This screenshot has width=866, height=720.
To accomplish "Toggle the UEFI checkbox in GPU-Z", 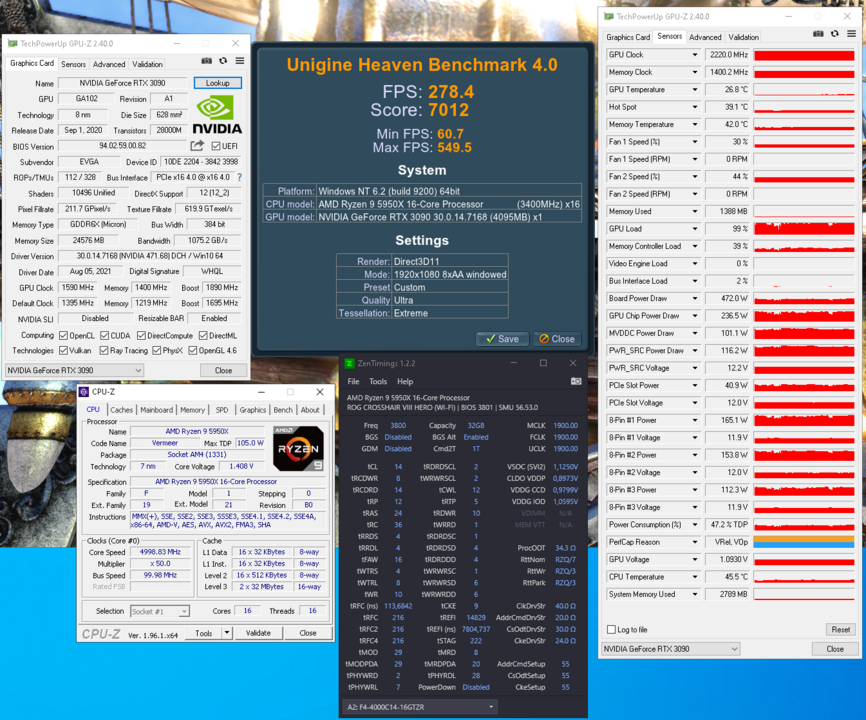I will [216, 146].
